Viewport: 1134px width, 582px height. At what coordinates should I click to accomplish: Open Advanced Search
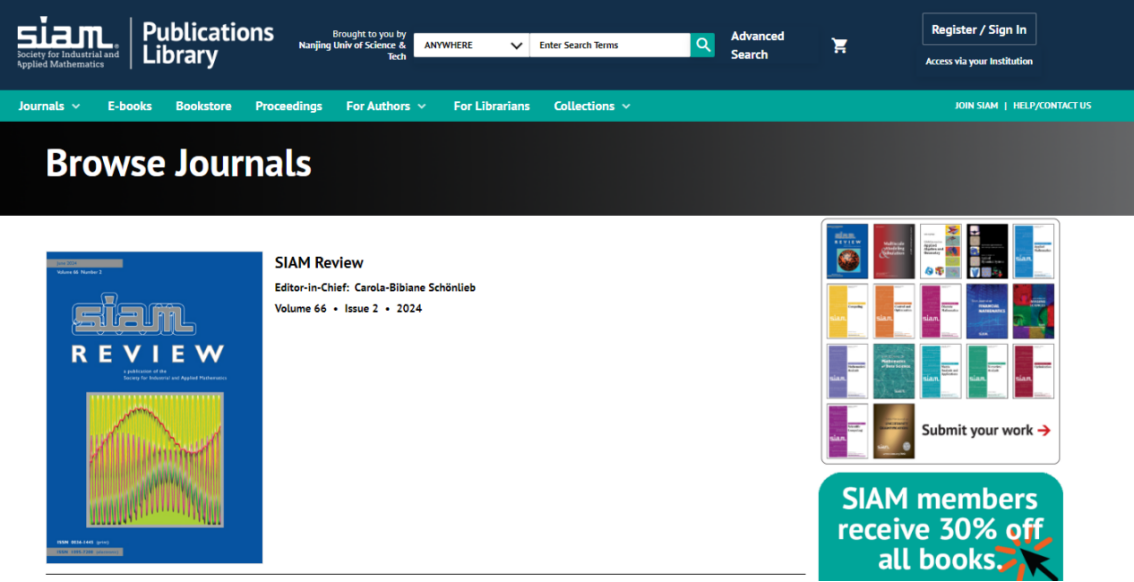(x=757, y=45)
